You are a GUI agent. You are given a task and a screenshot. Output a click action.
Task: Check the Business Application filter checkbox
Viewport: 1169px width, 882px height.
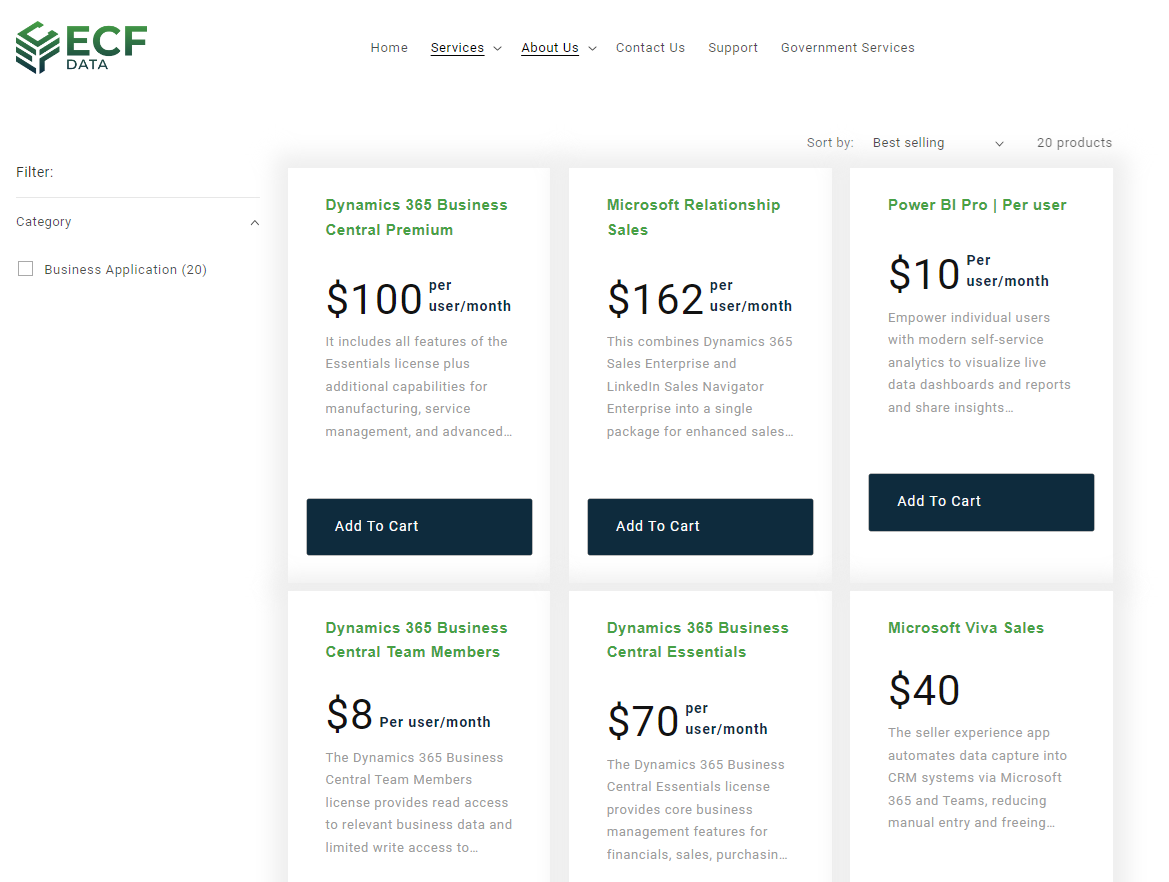coord(26,269)
